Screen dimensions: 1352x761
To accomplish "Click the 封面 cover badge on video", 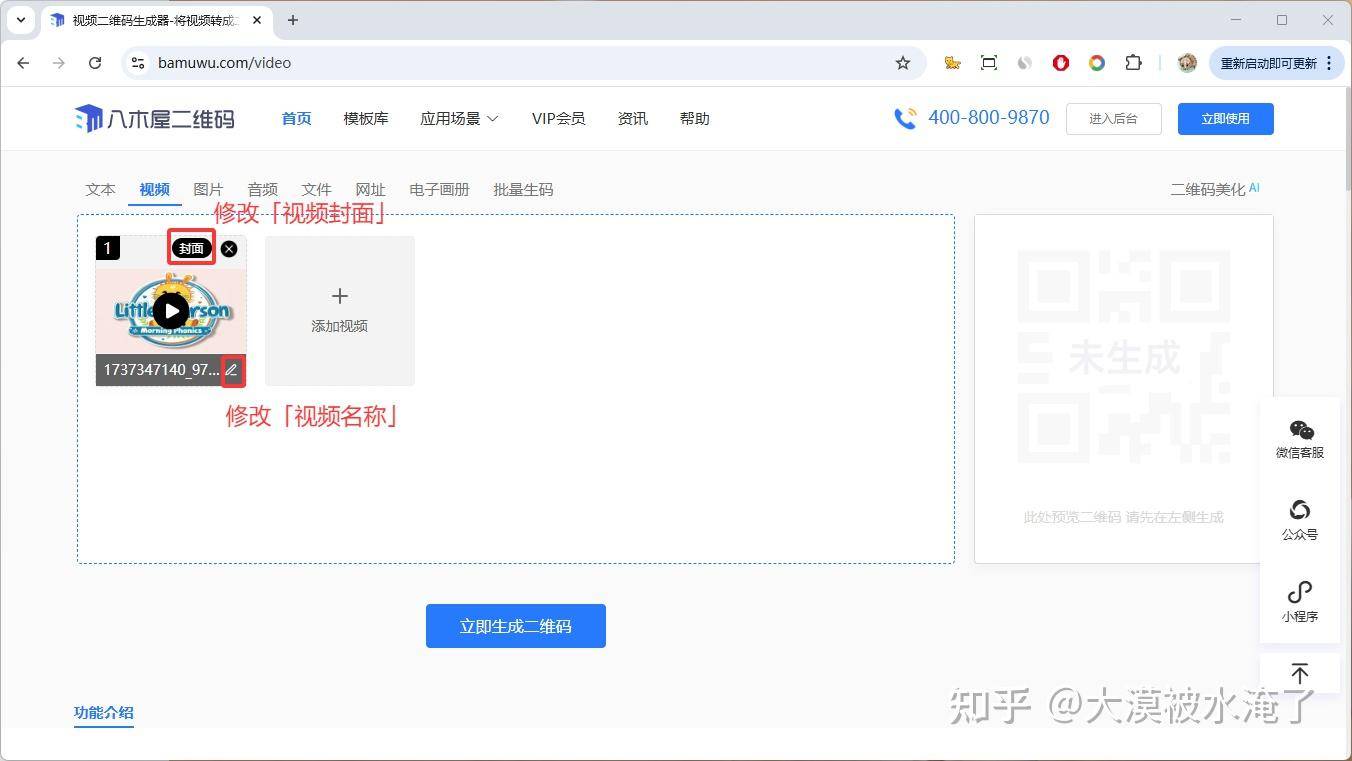I will click(192, 248).
